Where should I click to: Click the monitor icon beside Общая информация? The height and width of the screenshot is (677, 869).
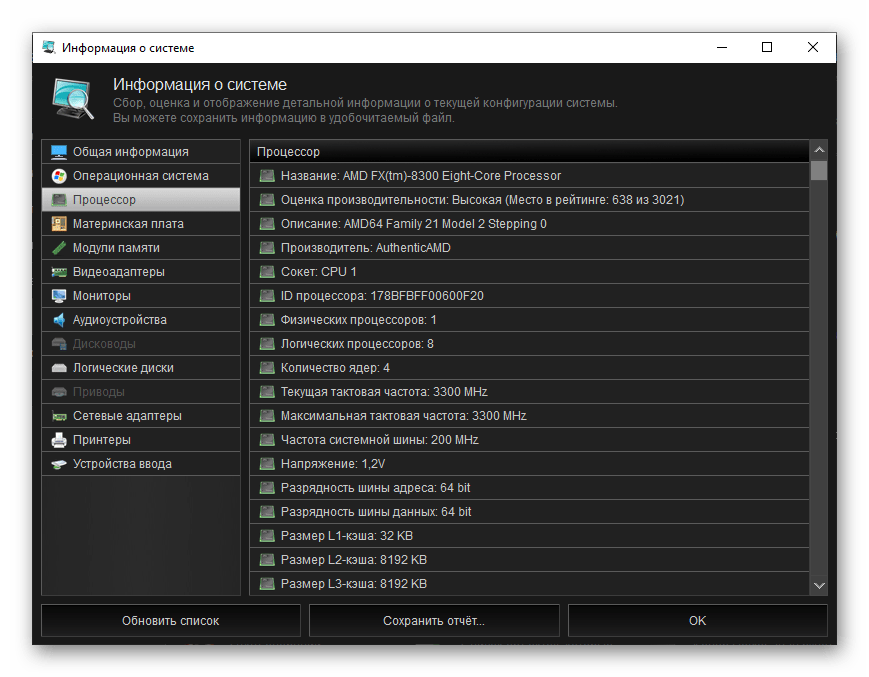pyautogui.click(x=59, y=152)
